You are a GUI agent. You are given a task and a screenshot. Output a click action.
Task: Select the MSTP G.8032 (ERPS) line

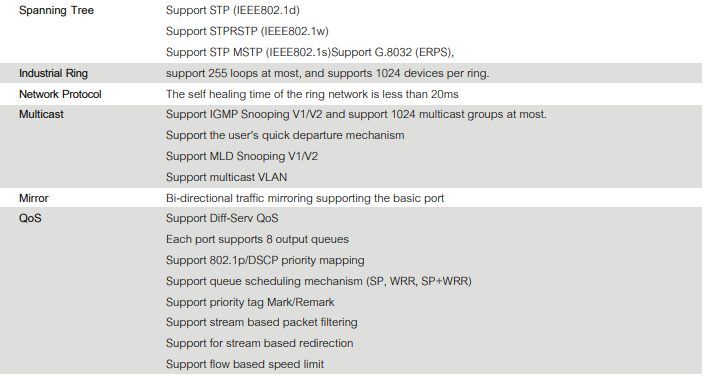[310, 52]
